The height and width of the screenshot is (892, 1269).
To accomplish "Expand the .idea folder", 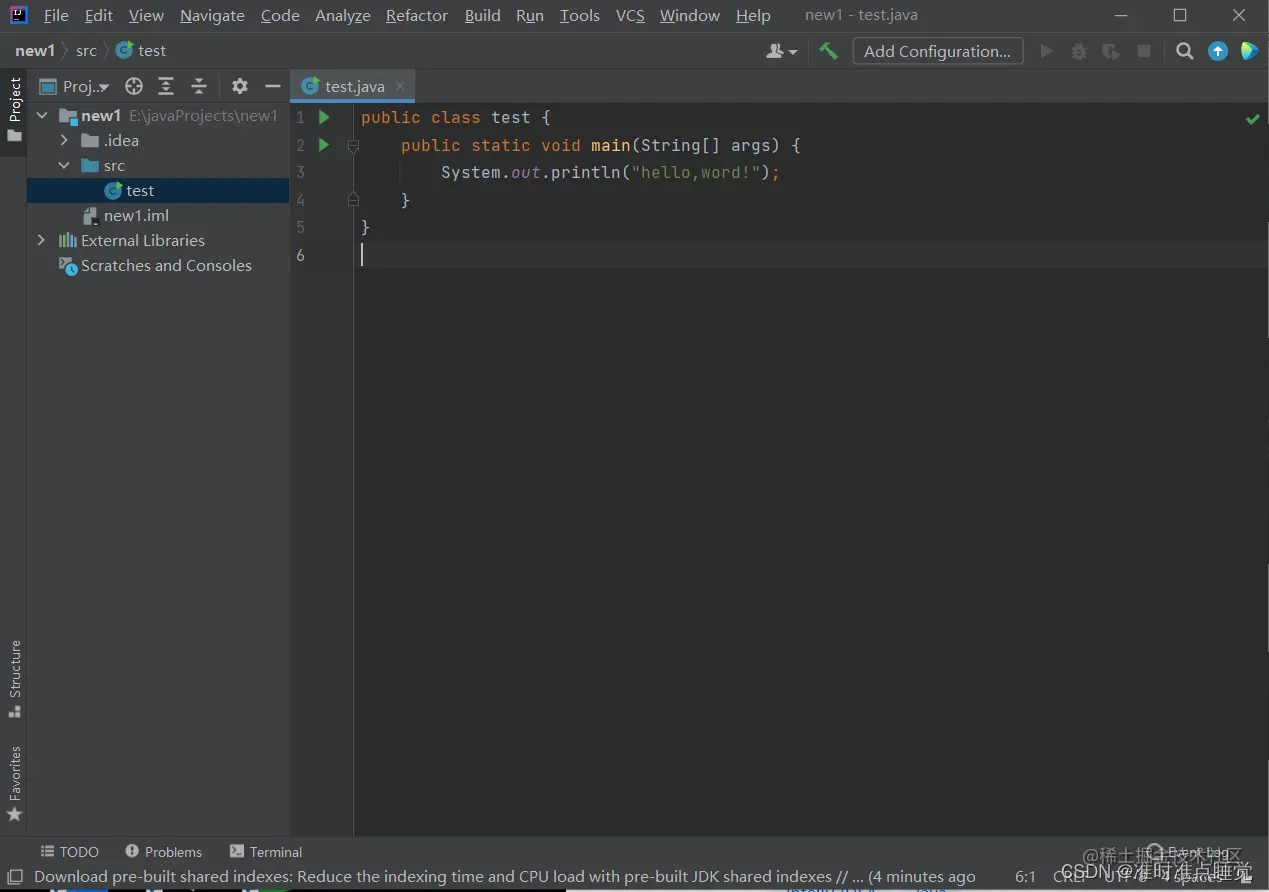I will pyautogui.click(x=64, y=141).
